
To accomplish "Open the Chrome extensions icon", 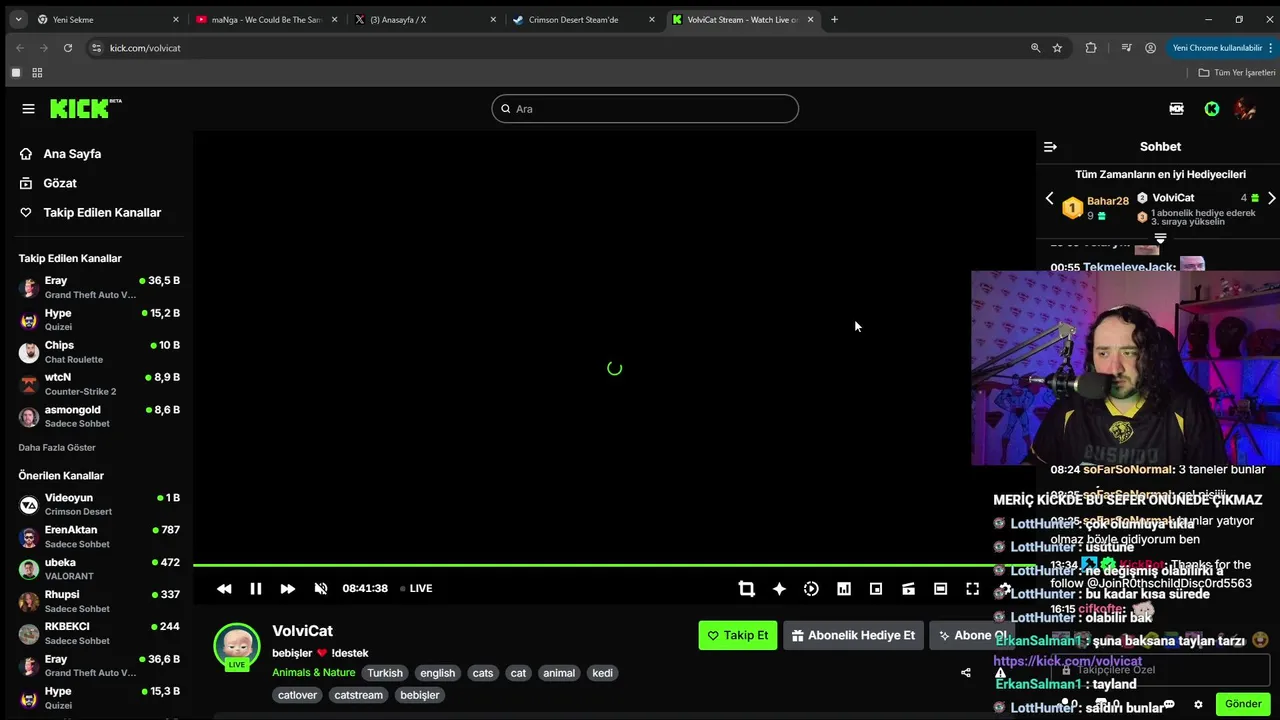I will coord(1091,48).
